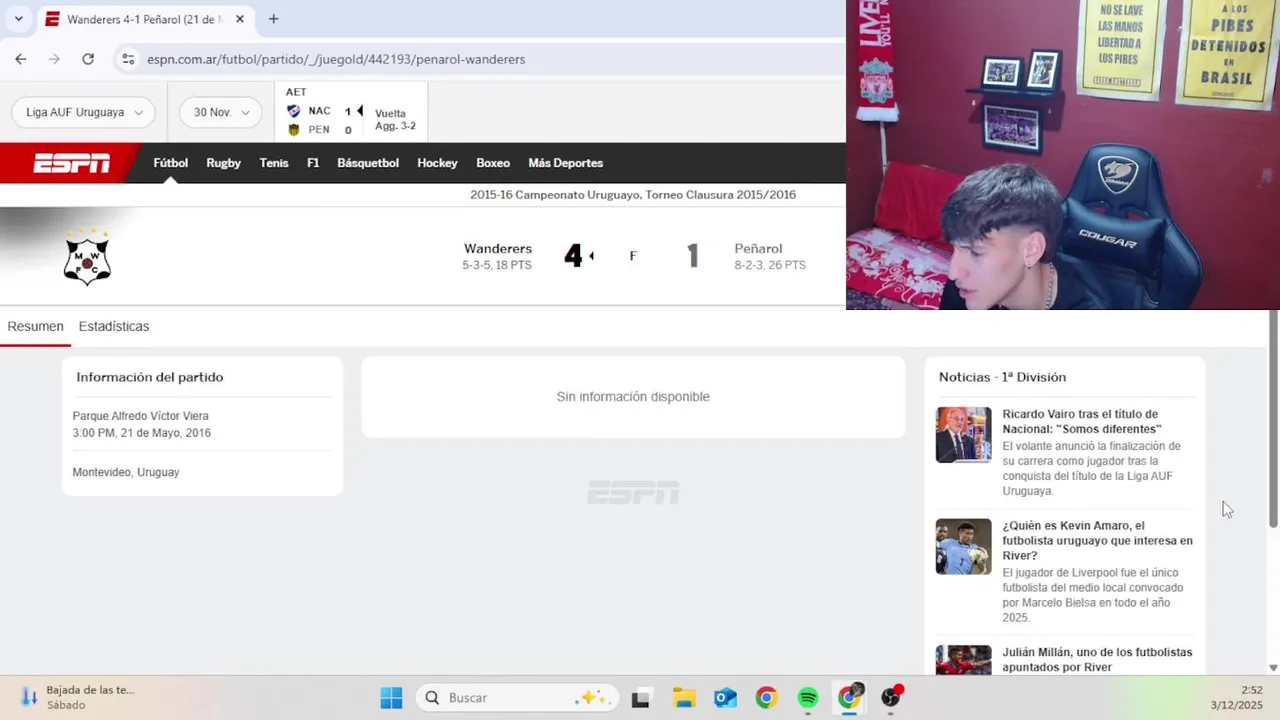Switch to the Estadísticas tab
This screenshot has width=1280, height=720.
click(114, 326)
